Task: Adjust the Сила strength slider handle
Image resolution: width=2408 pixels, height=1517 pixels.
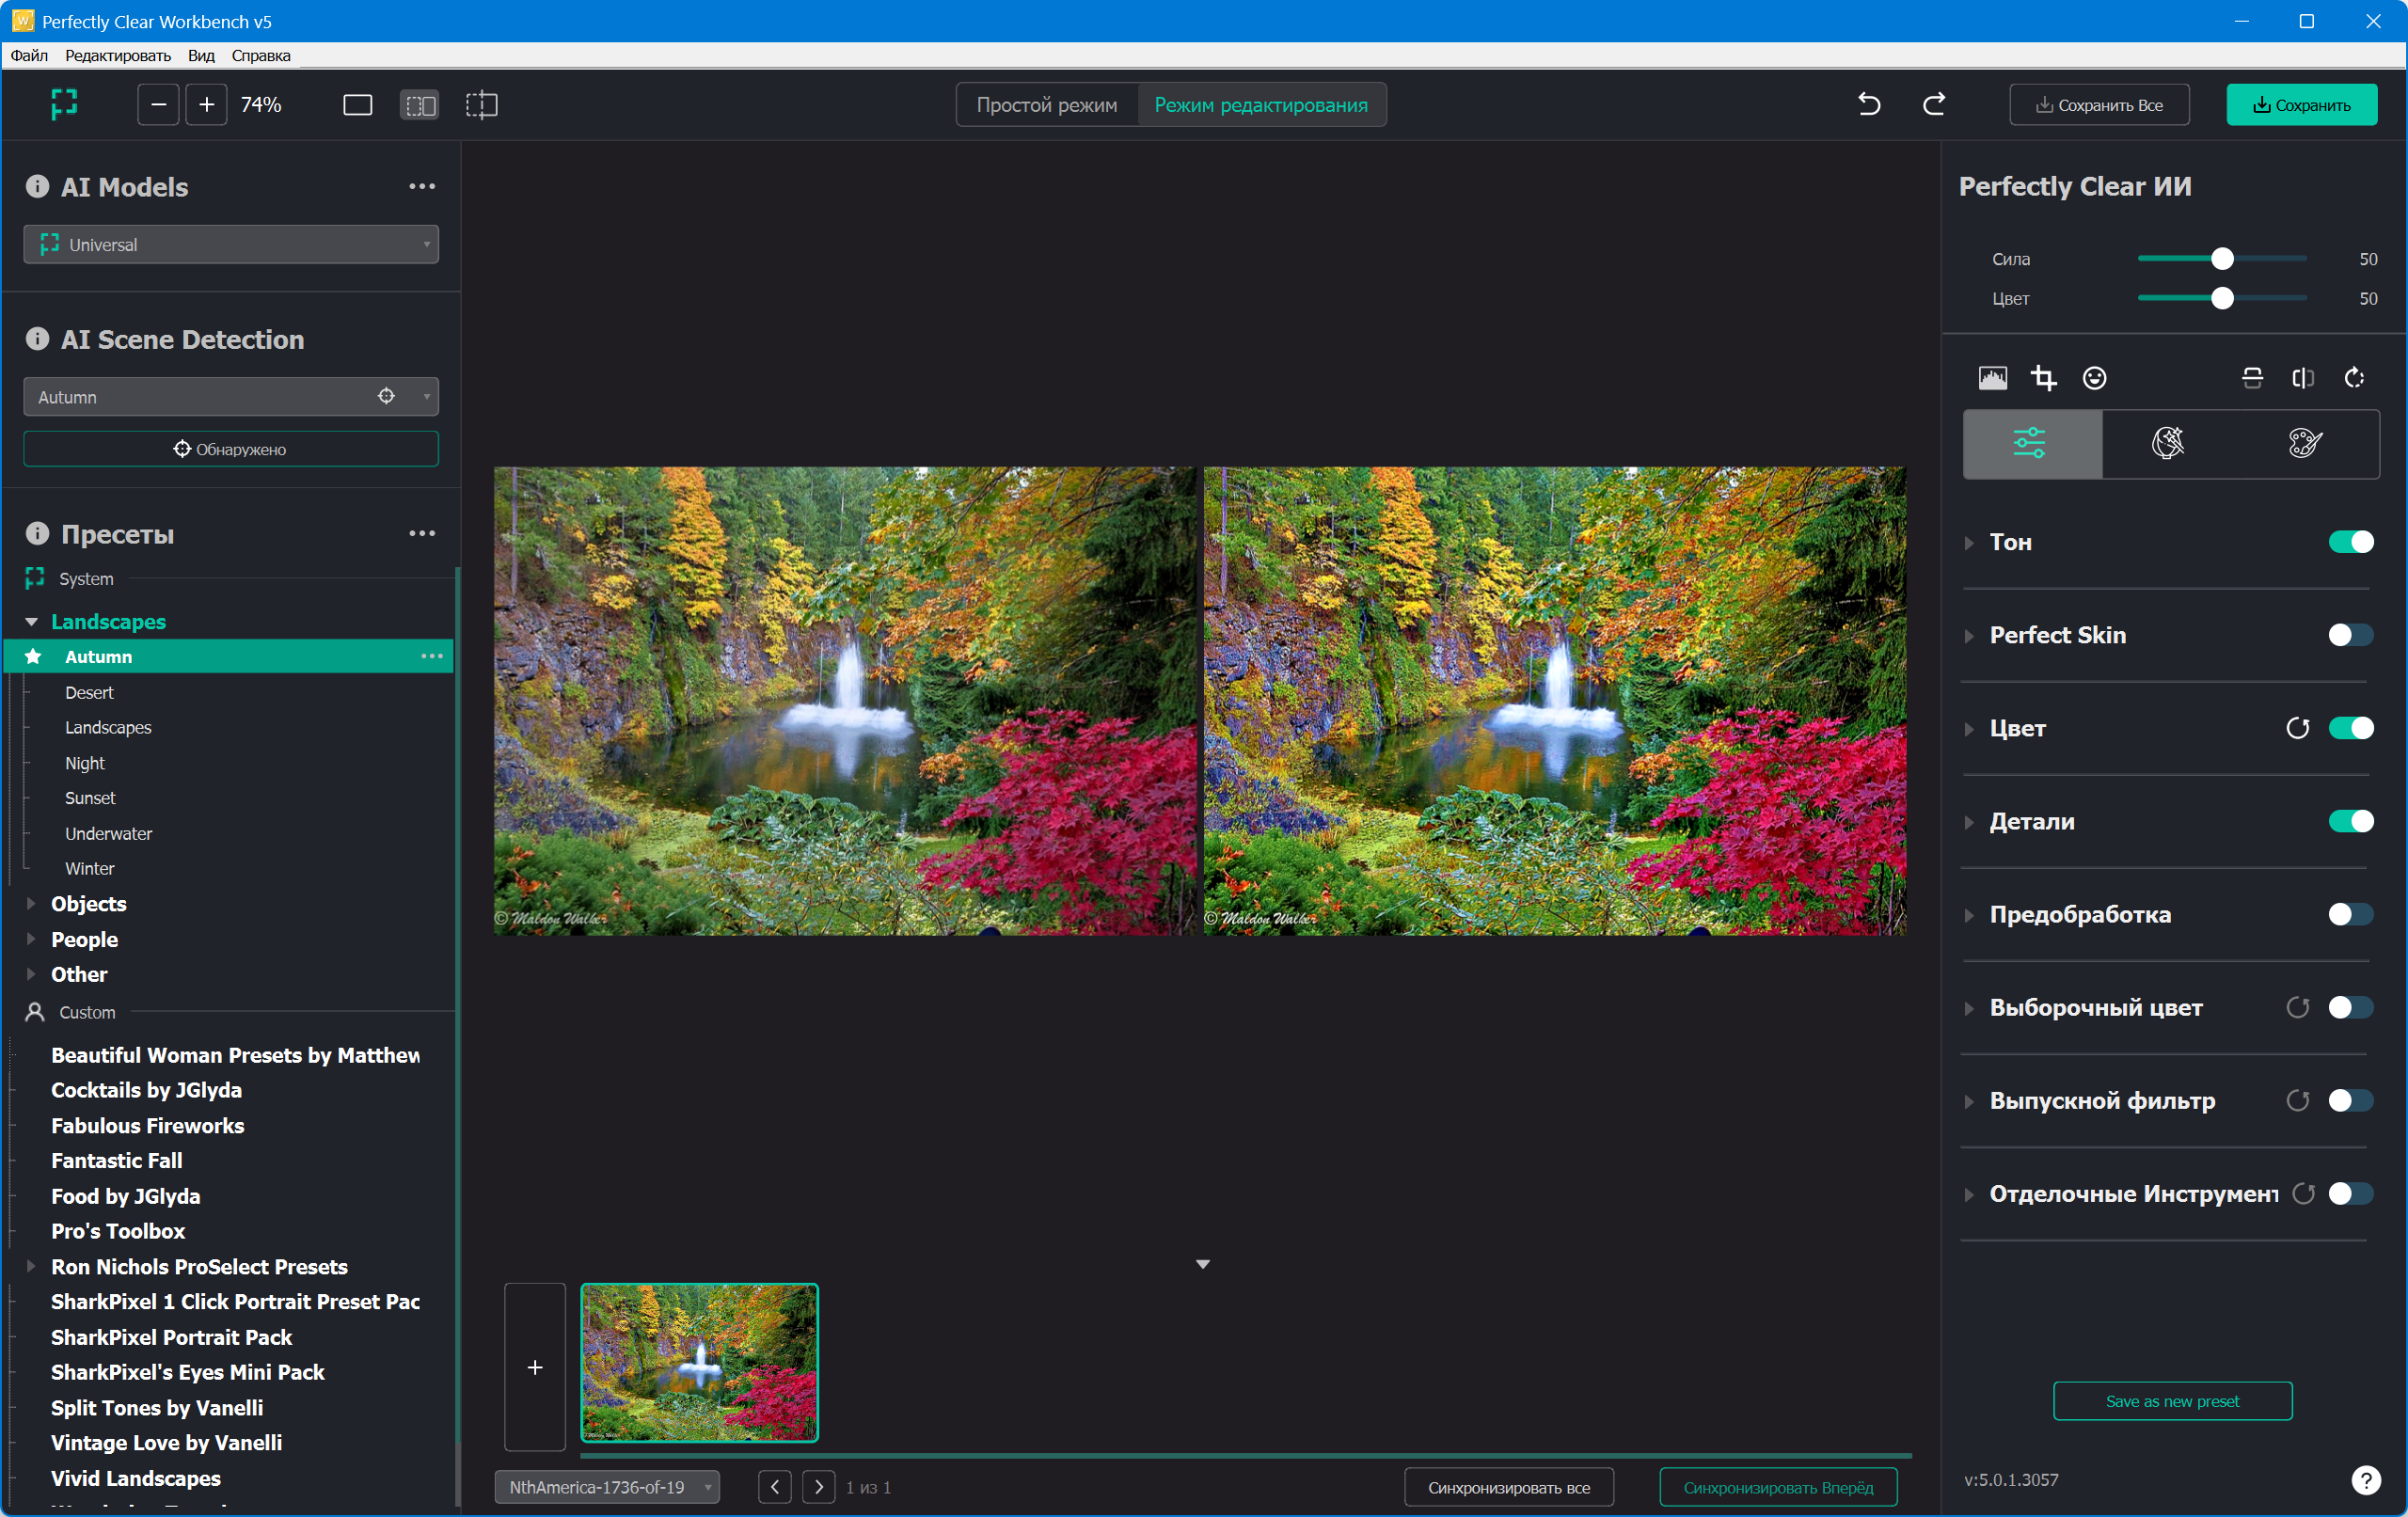Action: click(2222, 259)
